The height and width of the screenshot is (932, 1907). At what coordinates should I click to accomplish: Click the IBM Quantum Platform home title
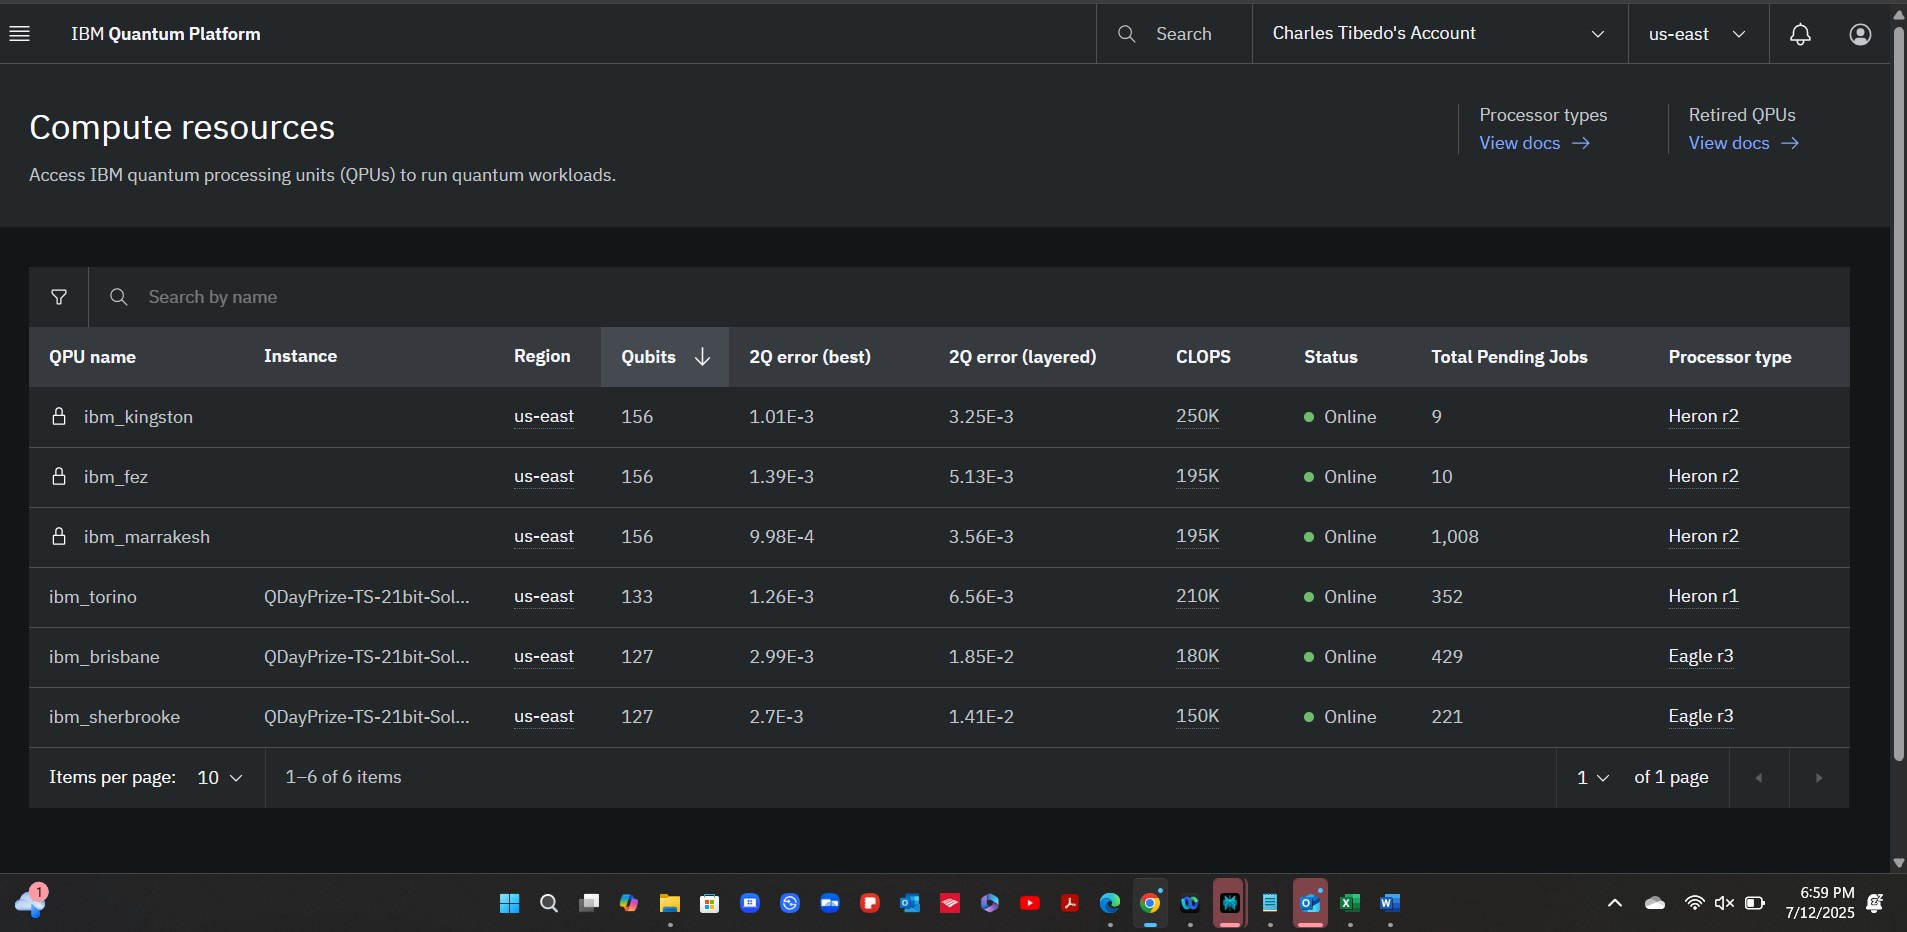pyautogui.click(x=165, y=34)
